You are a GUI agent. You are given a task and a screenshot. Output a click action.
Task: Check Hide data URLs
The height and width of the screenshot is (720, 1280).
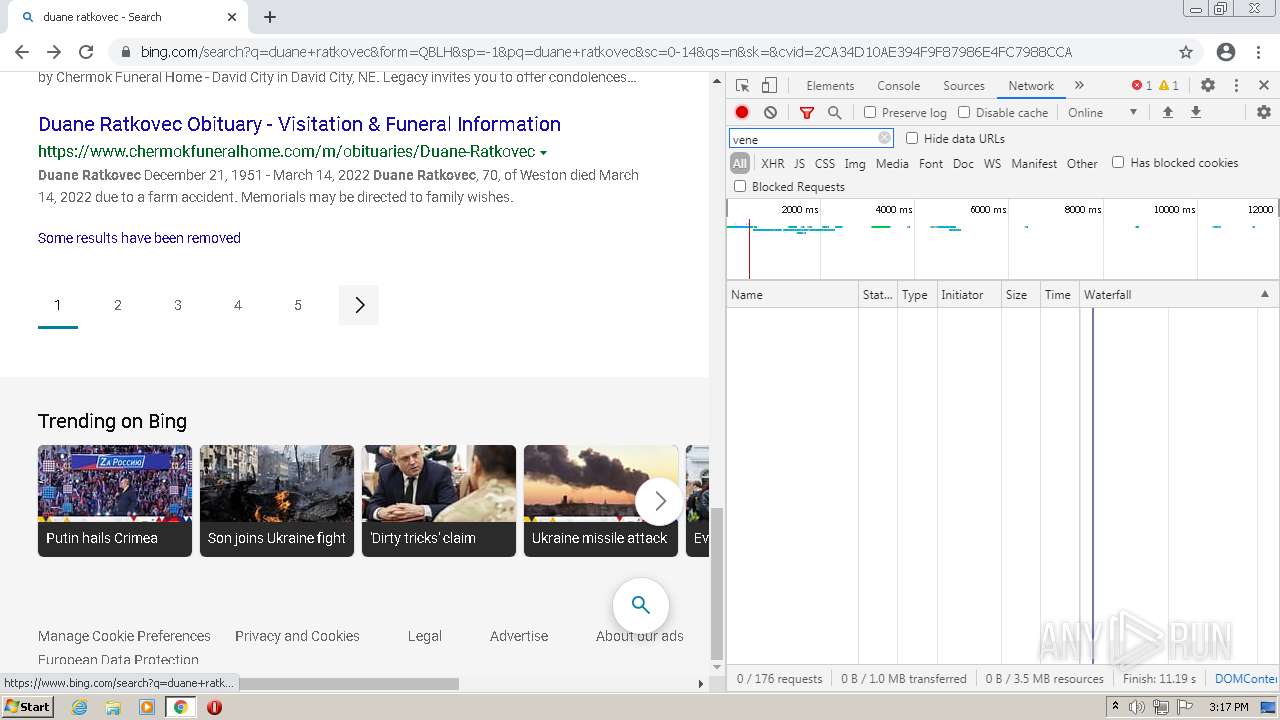912,139
